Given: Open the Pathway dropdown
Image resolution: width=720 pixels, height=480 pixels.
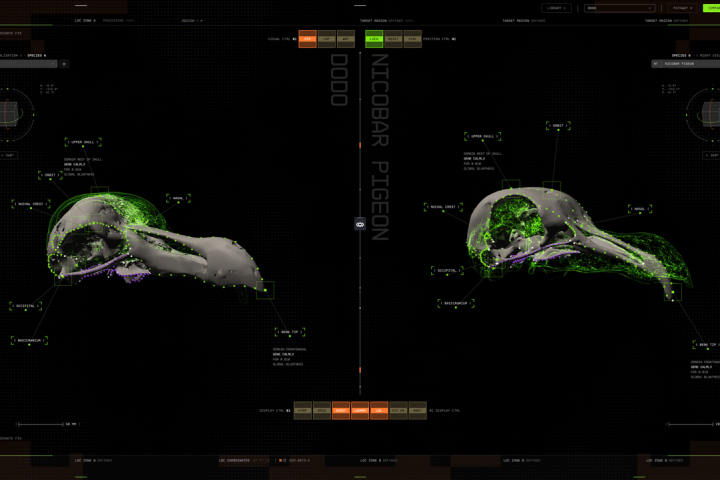Looking at the screenshot, I should pos(682,8).
